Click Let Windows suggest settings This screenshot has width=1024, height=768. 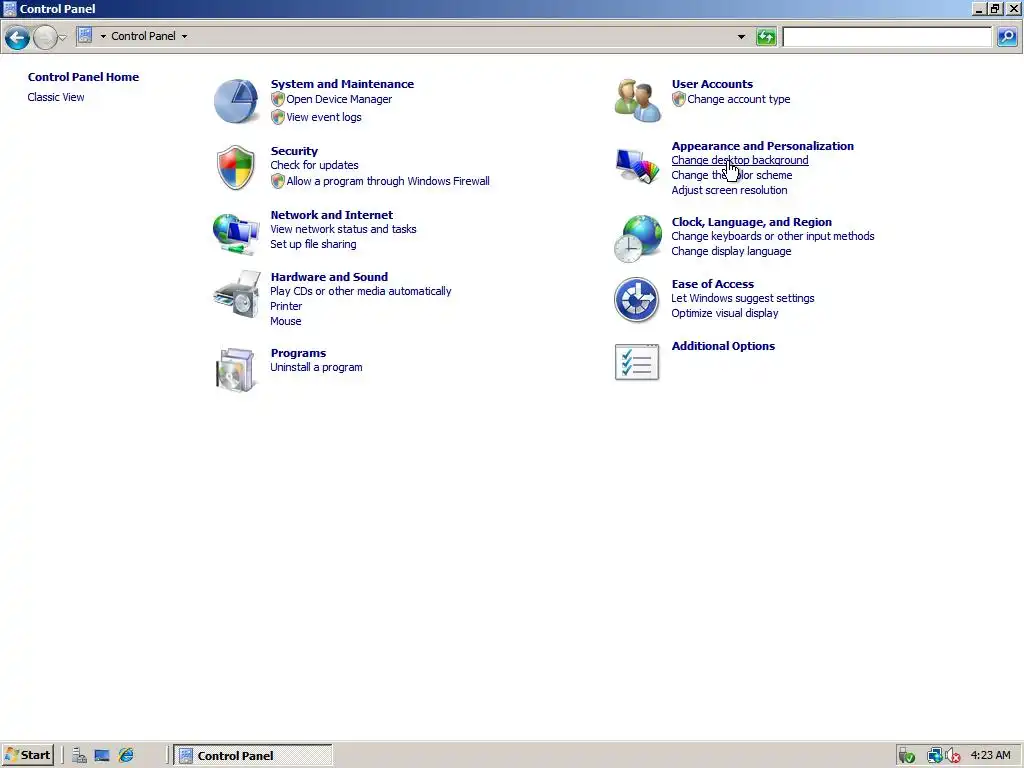point(743,298)
